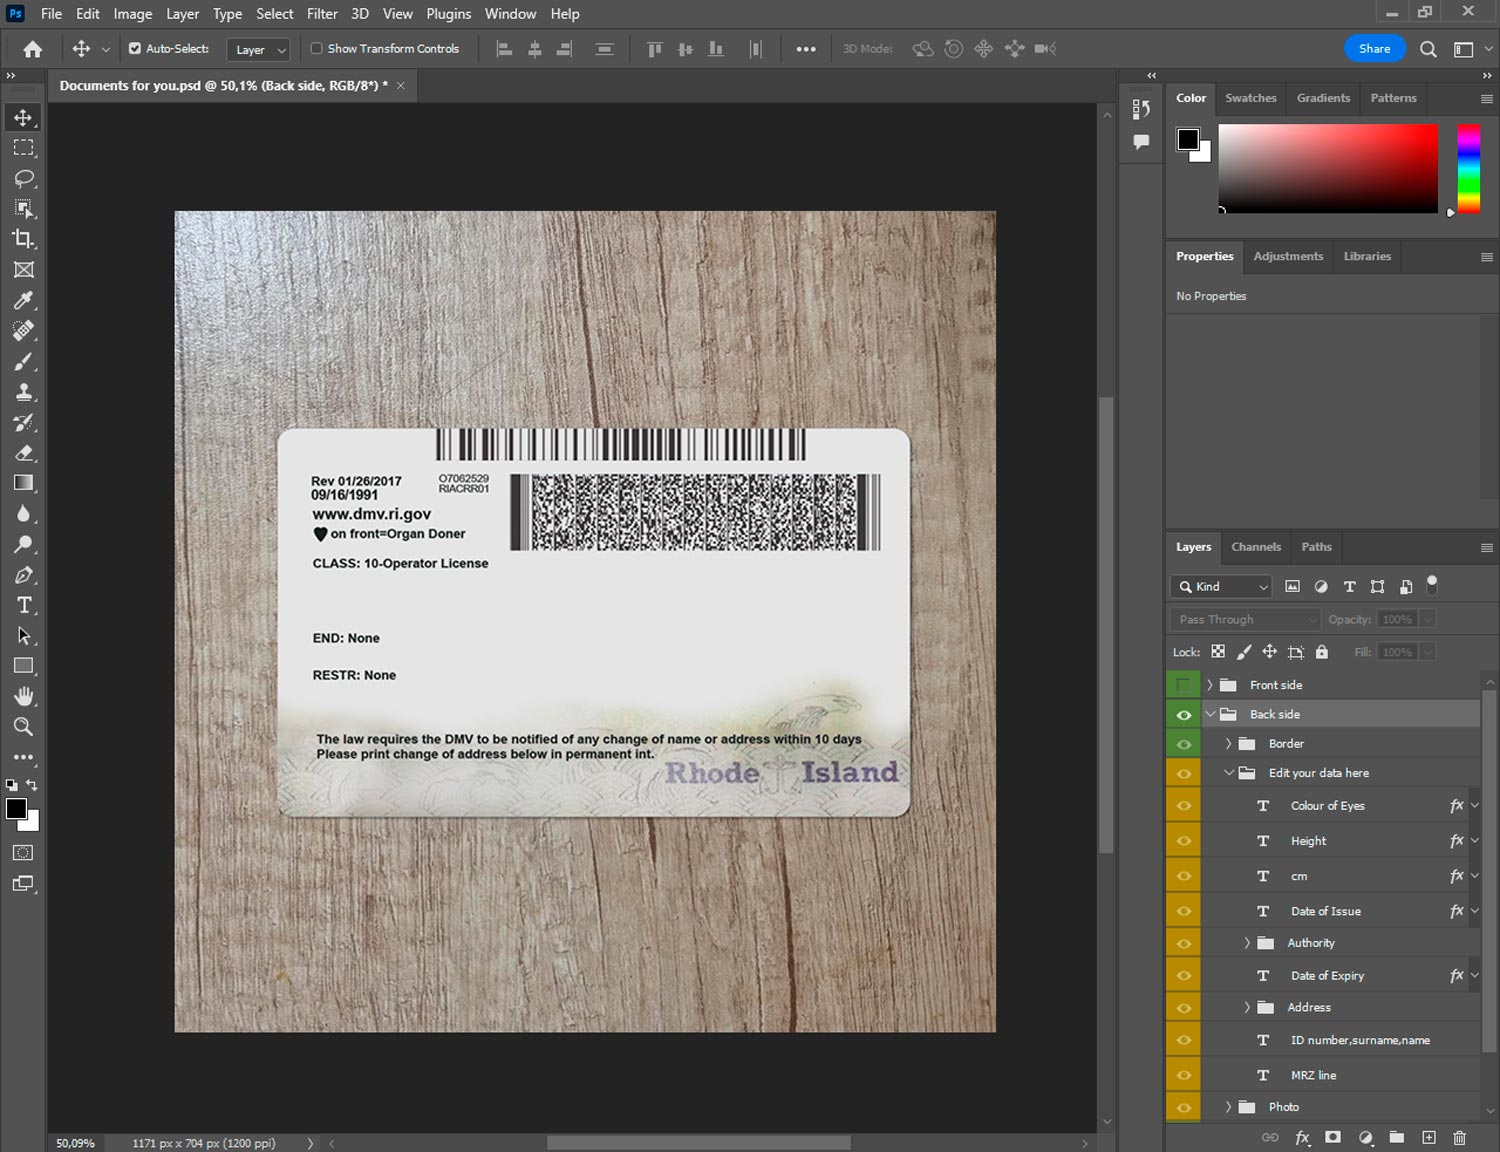Expand the Photo layer group

1228,1107
